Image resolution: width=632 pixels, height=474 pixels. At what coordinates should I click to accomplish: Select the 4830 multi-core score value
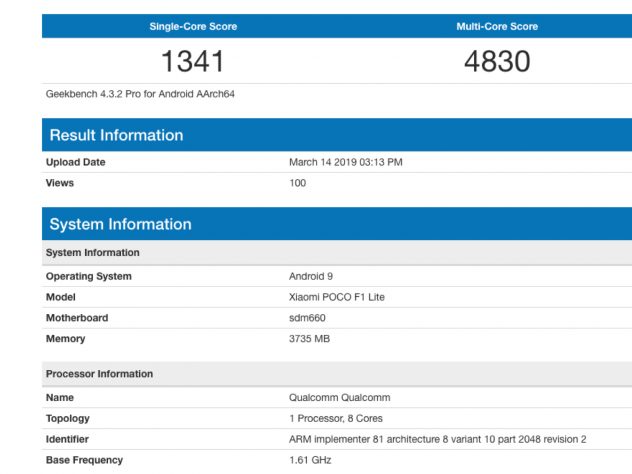pos(496,62)
